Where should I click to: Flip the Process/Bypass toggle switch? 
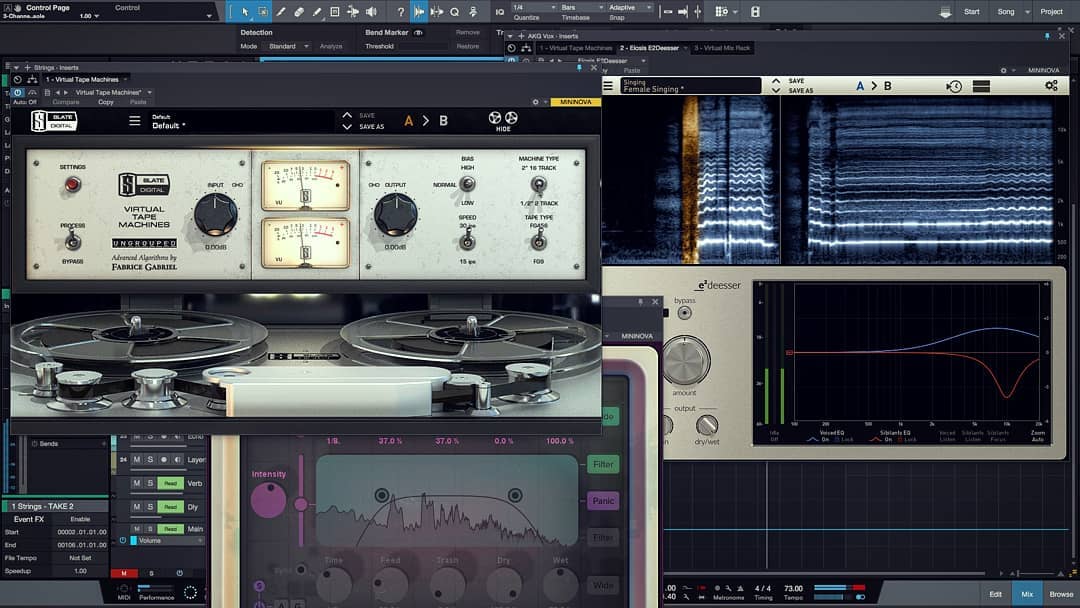point(72,242)
